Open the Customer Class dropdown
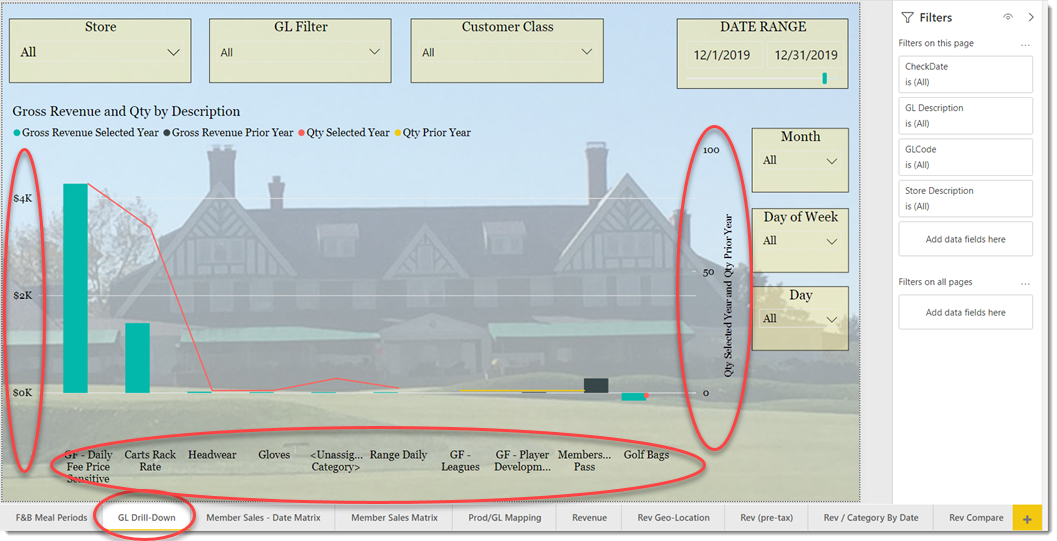Image resolution: width=1057 pixels, height=541 pixels. point(587,52)
